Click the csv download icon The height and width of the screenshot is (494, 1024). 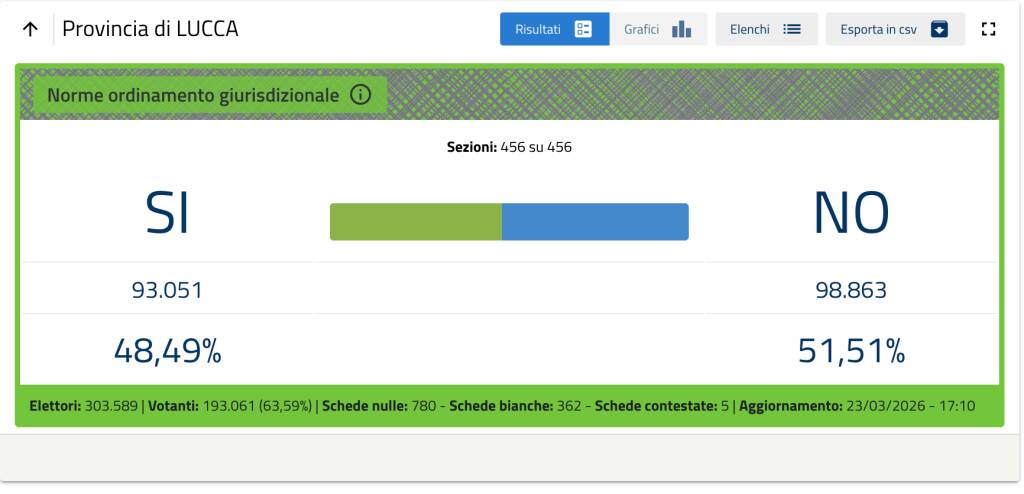(939, 29)
